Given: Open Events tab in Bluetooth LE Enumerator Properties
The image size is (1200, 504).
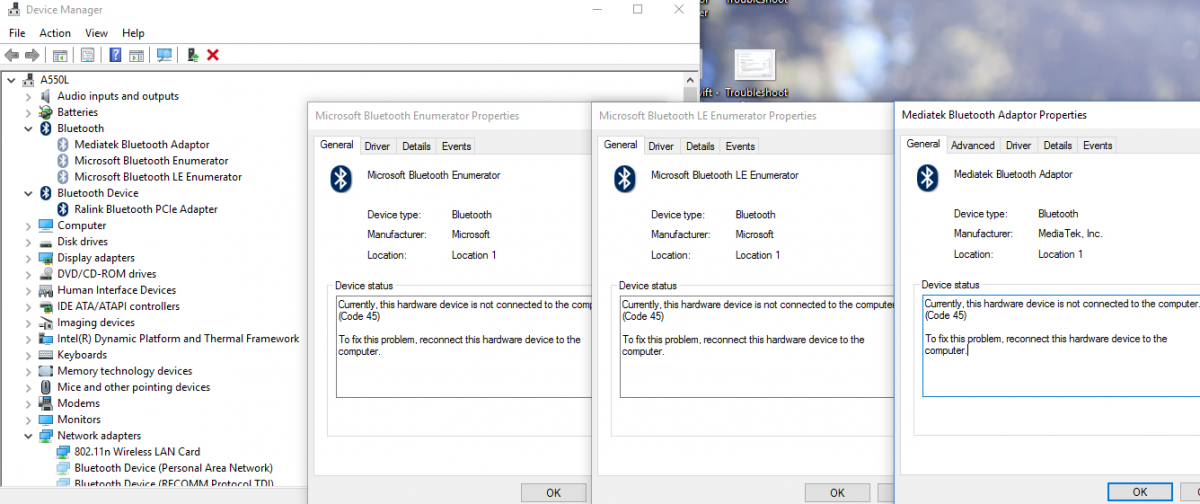Looking at the screenshot, I should (x=740, y=146).
